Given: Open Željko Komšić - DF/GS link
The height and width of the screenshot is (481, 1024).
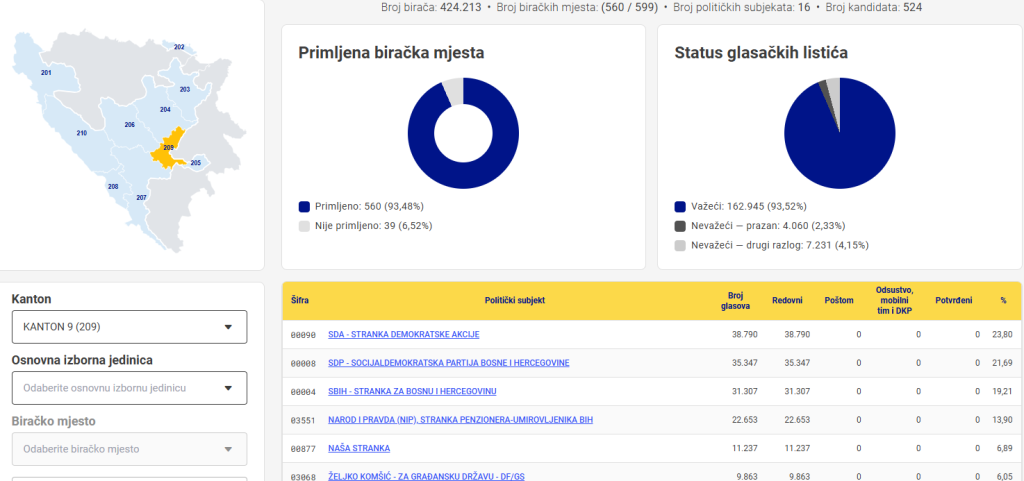Looking at the screenshot, I should [426, 476].
